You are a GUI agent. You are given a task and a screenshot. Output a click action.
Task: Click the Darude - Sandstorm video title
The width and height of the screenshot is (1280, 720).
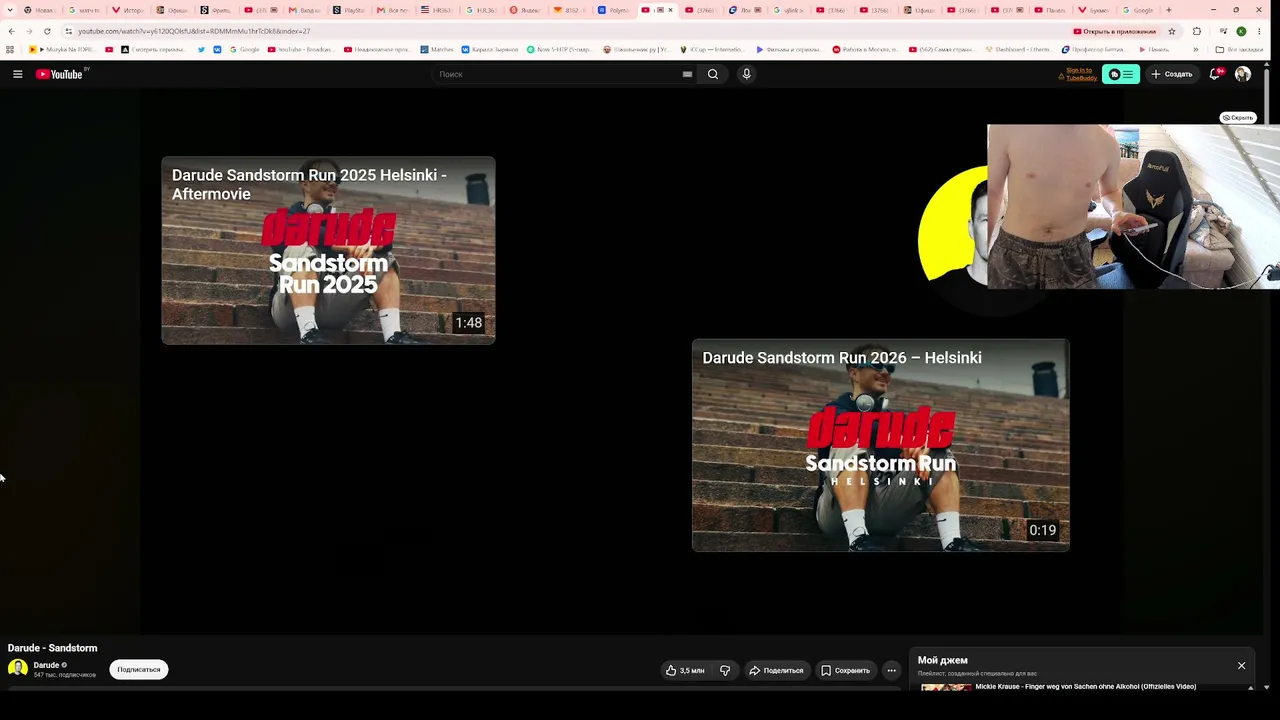point(52,648)
